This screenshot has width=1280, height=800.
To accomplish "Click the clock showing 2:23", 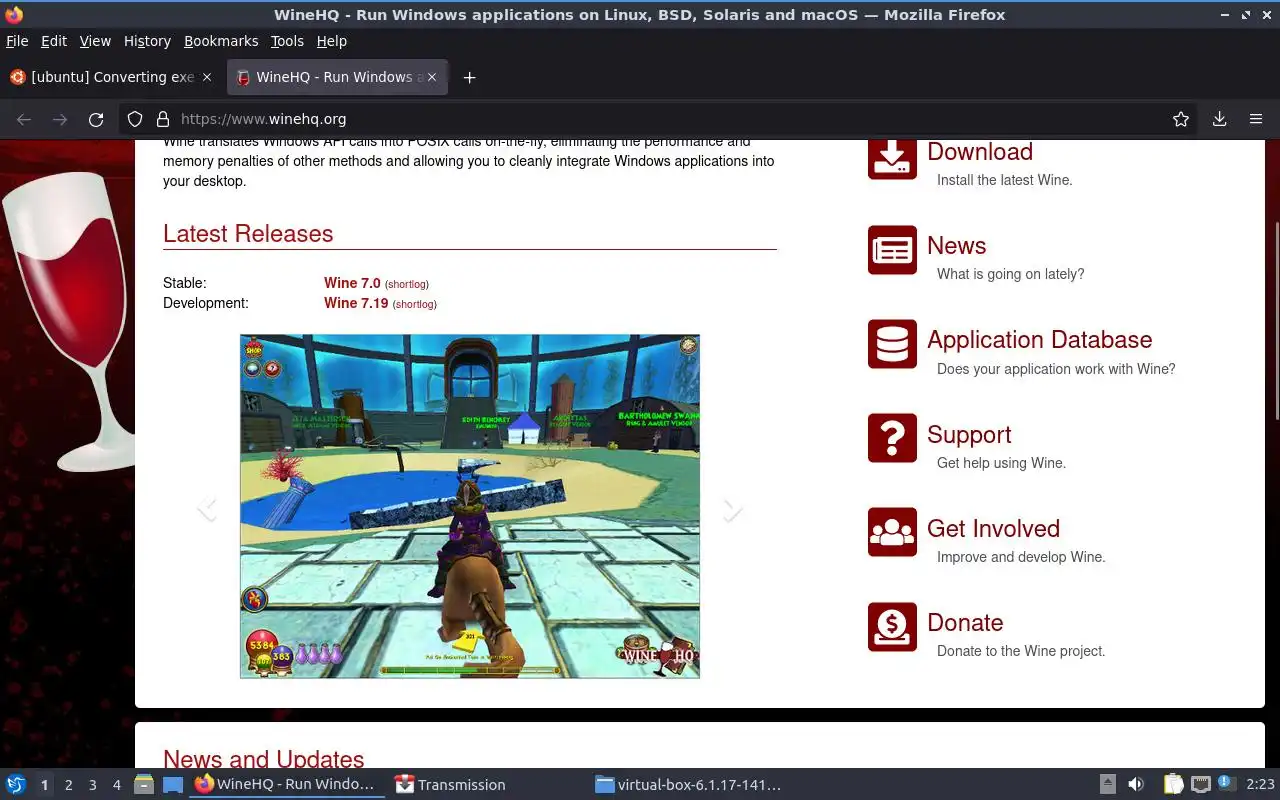I will tap(1260, 785).
